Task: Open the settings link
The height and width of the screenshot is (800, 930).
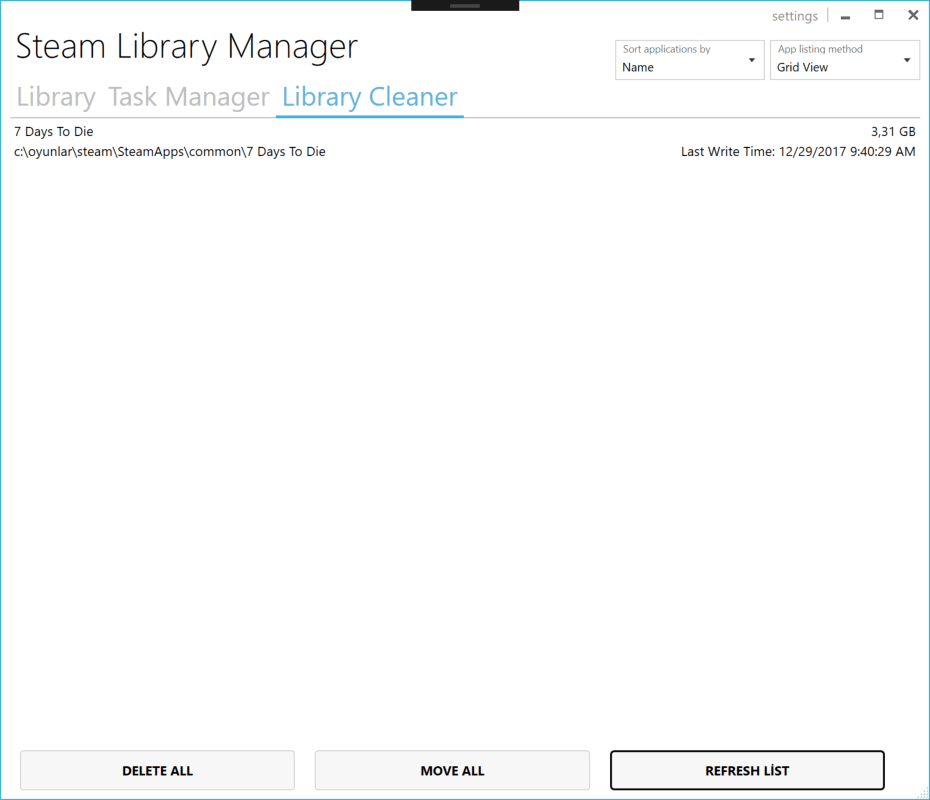Action: click(795, 16)
